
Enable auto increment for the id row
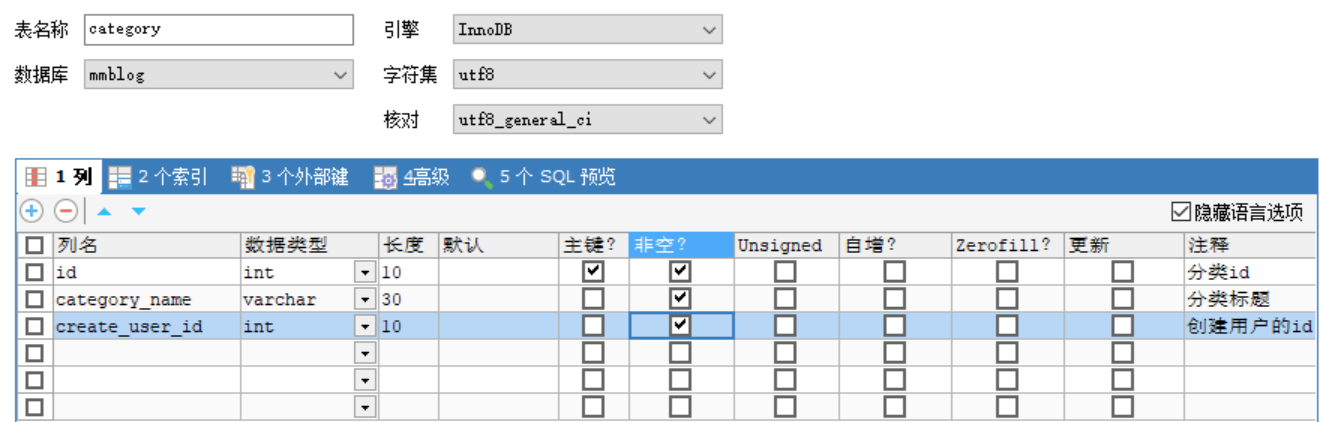coord(895,271)
